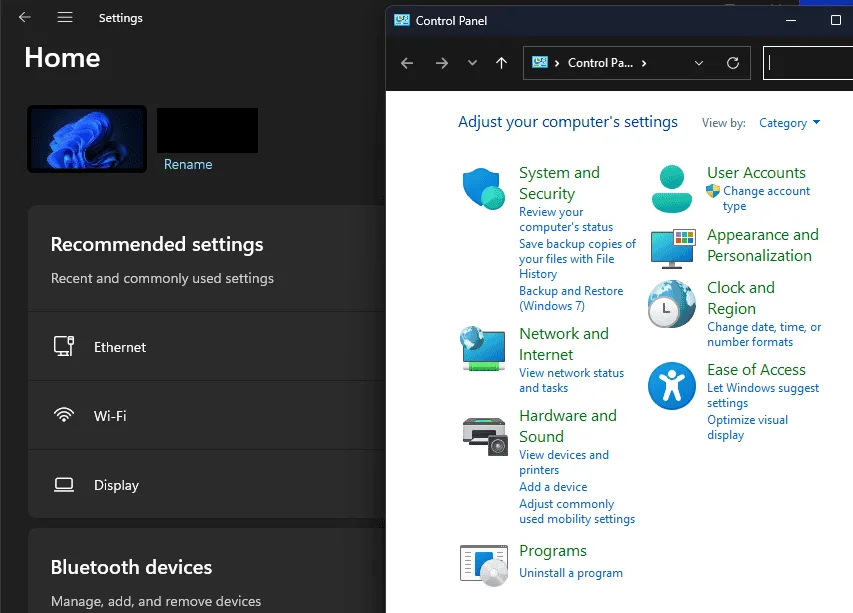Click the User Accounts person icon
The image size is (853, 613).
pos(672,189)
